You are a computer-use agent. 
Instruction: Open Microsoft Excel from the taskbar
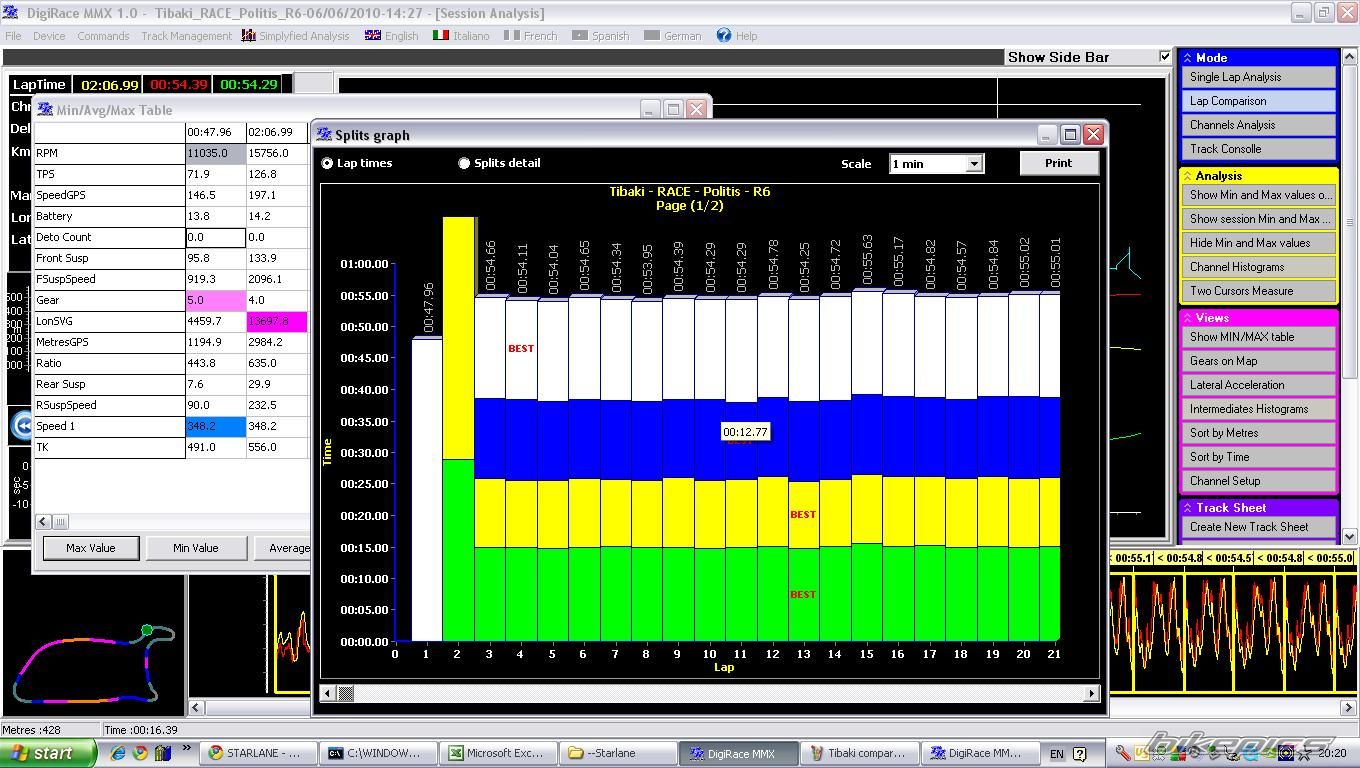pyautogui.click(x=496, y=753)
